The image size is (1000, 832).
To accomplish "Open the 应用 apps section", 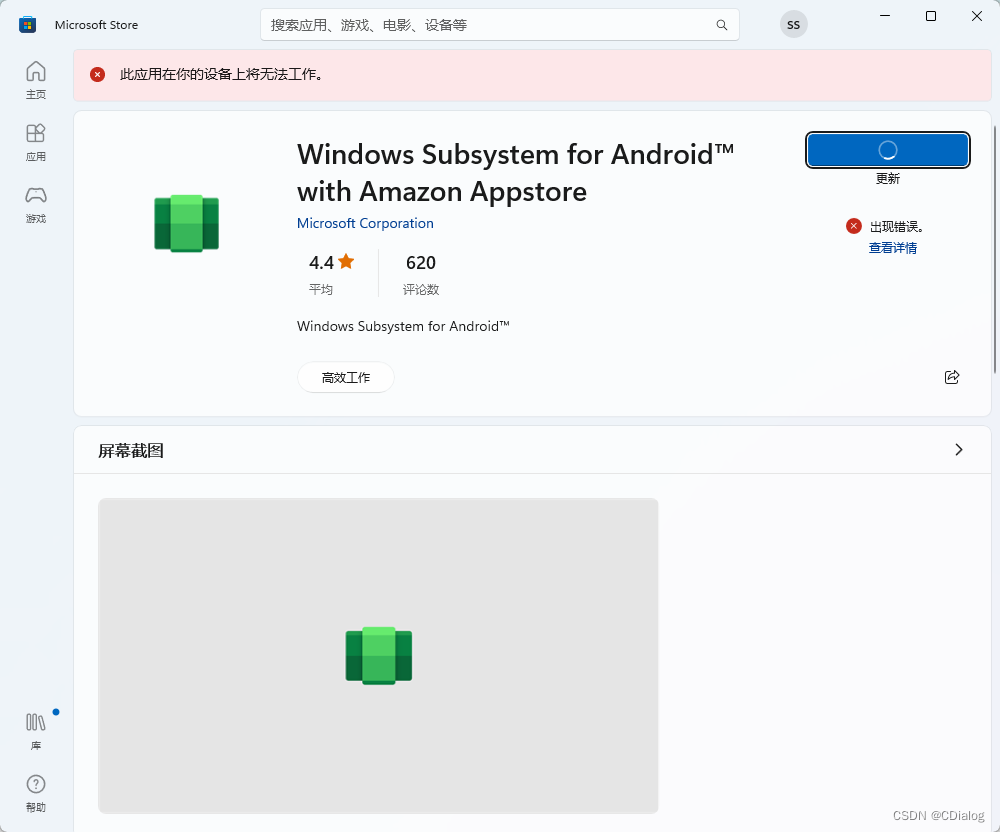I will pos(36,142).
